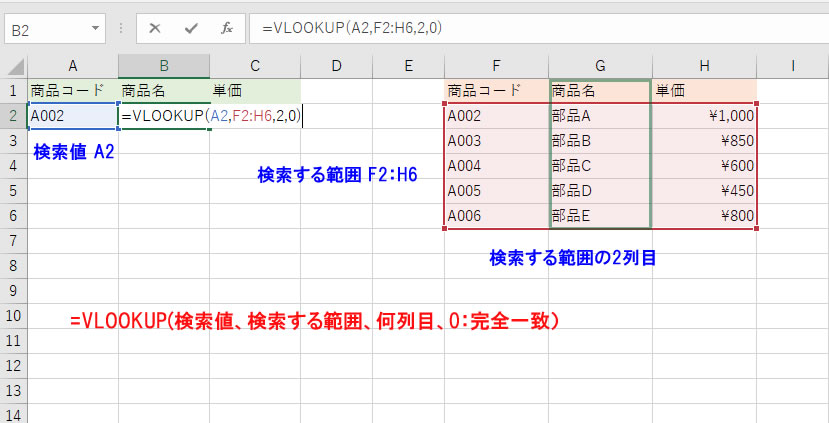Image resolution: width=829 pixels, height=423 pixels.
Task: Click cell C1 単価
Action: pos(255,90)
